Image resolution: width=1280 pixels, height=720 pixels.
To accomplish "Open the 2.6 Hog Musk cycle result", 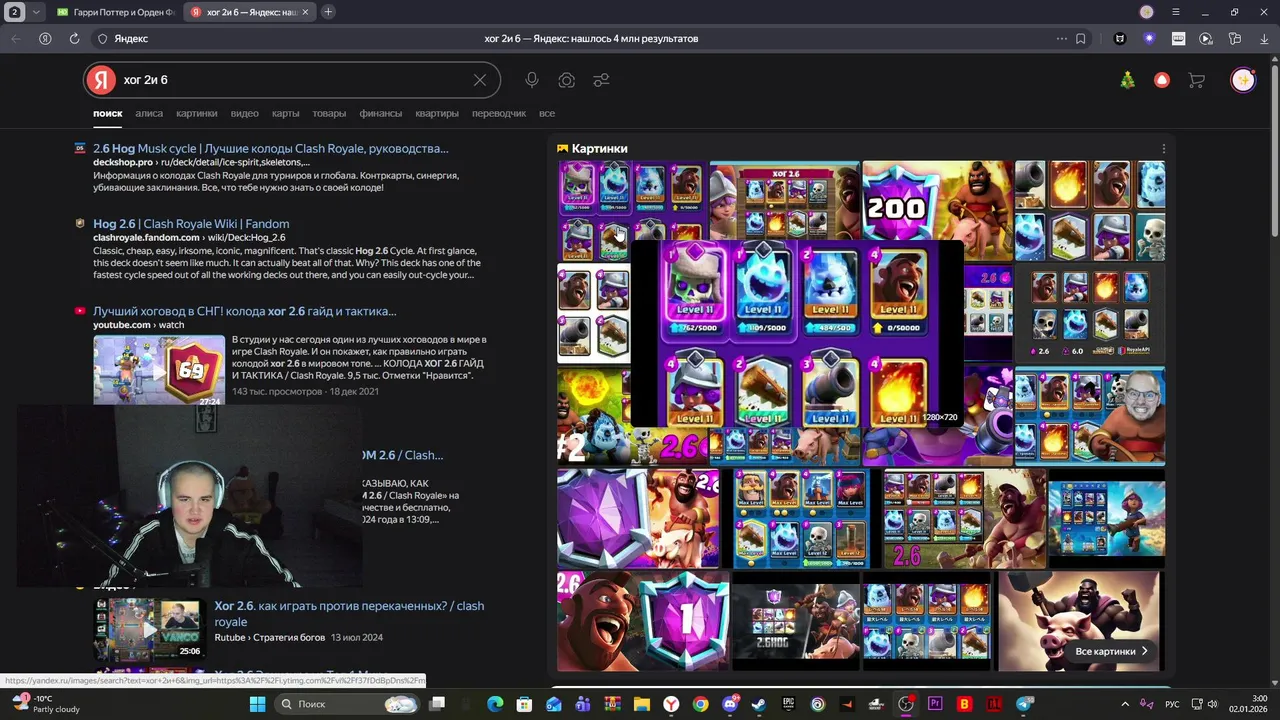I will click(271, 148).
